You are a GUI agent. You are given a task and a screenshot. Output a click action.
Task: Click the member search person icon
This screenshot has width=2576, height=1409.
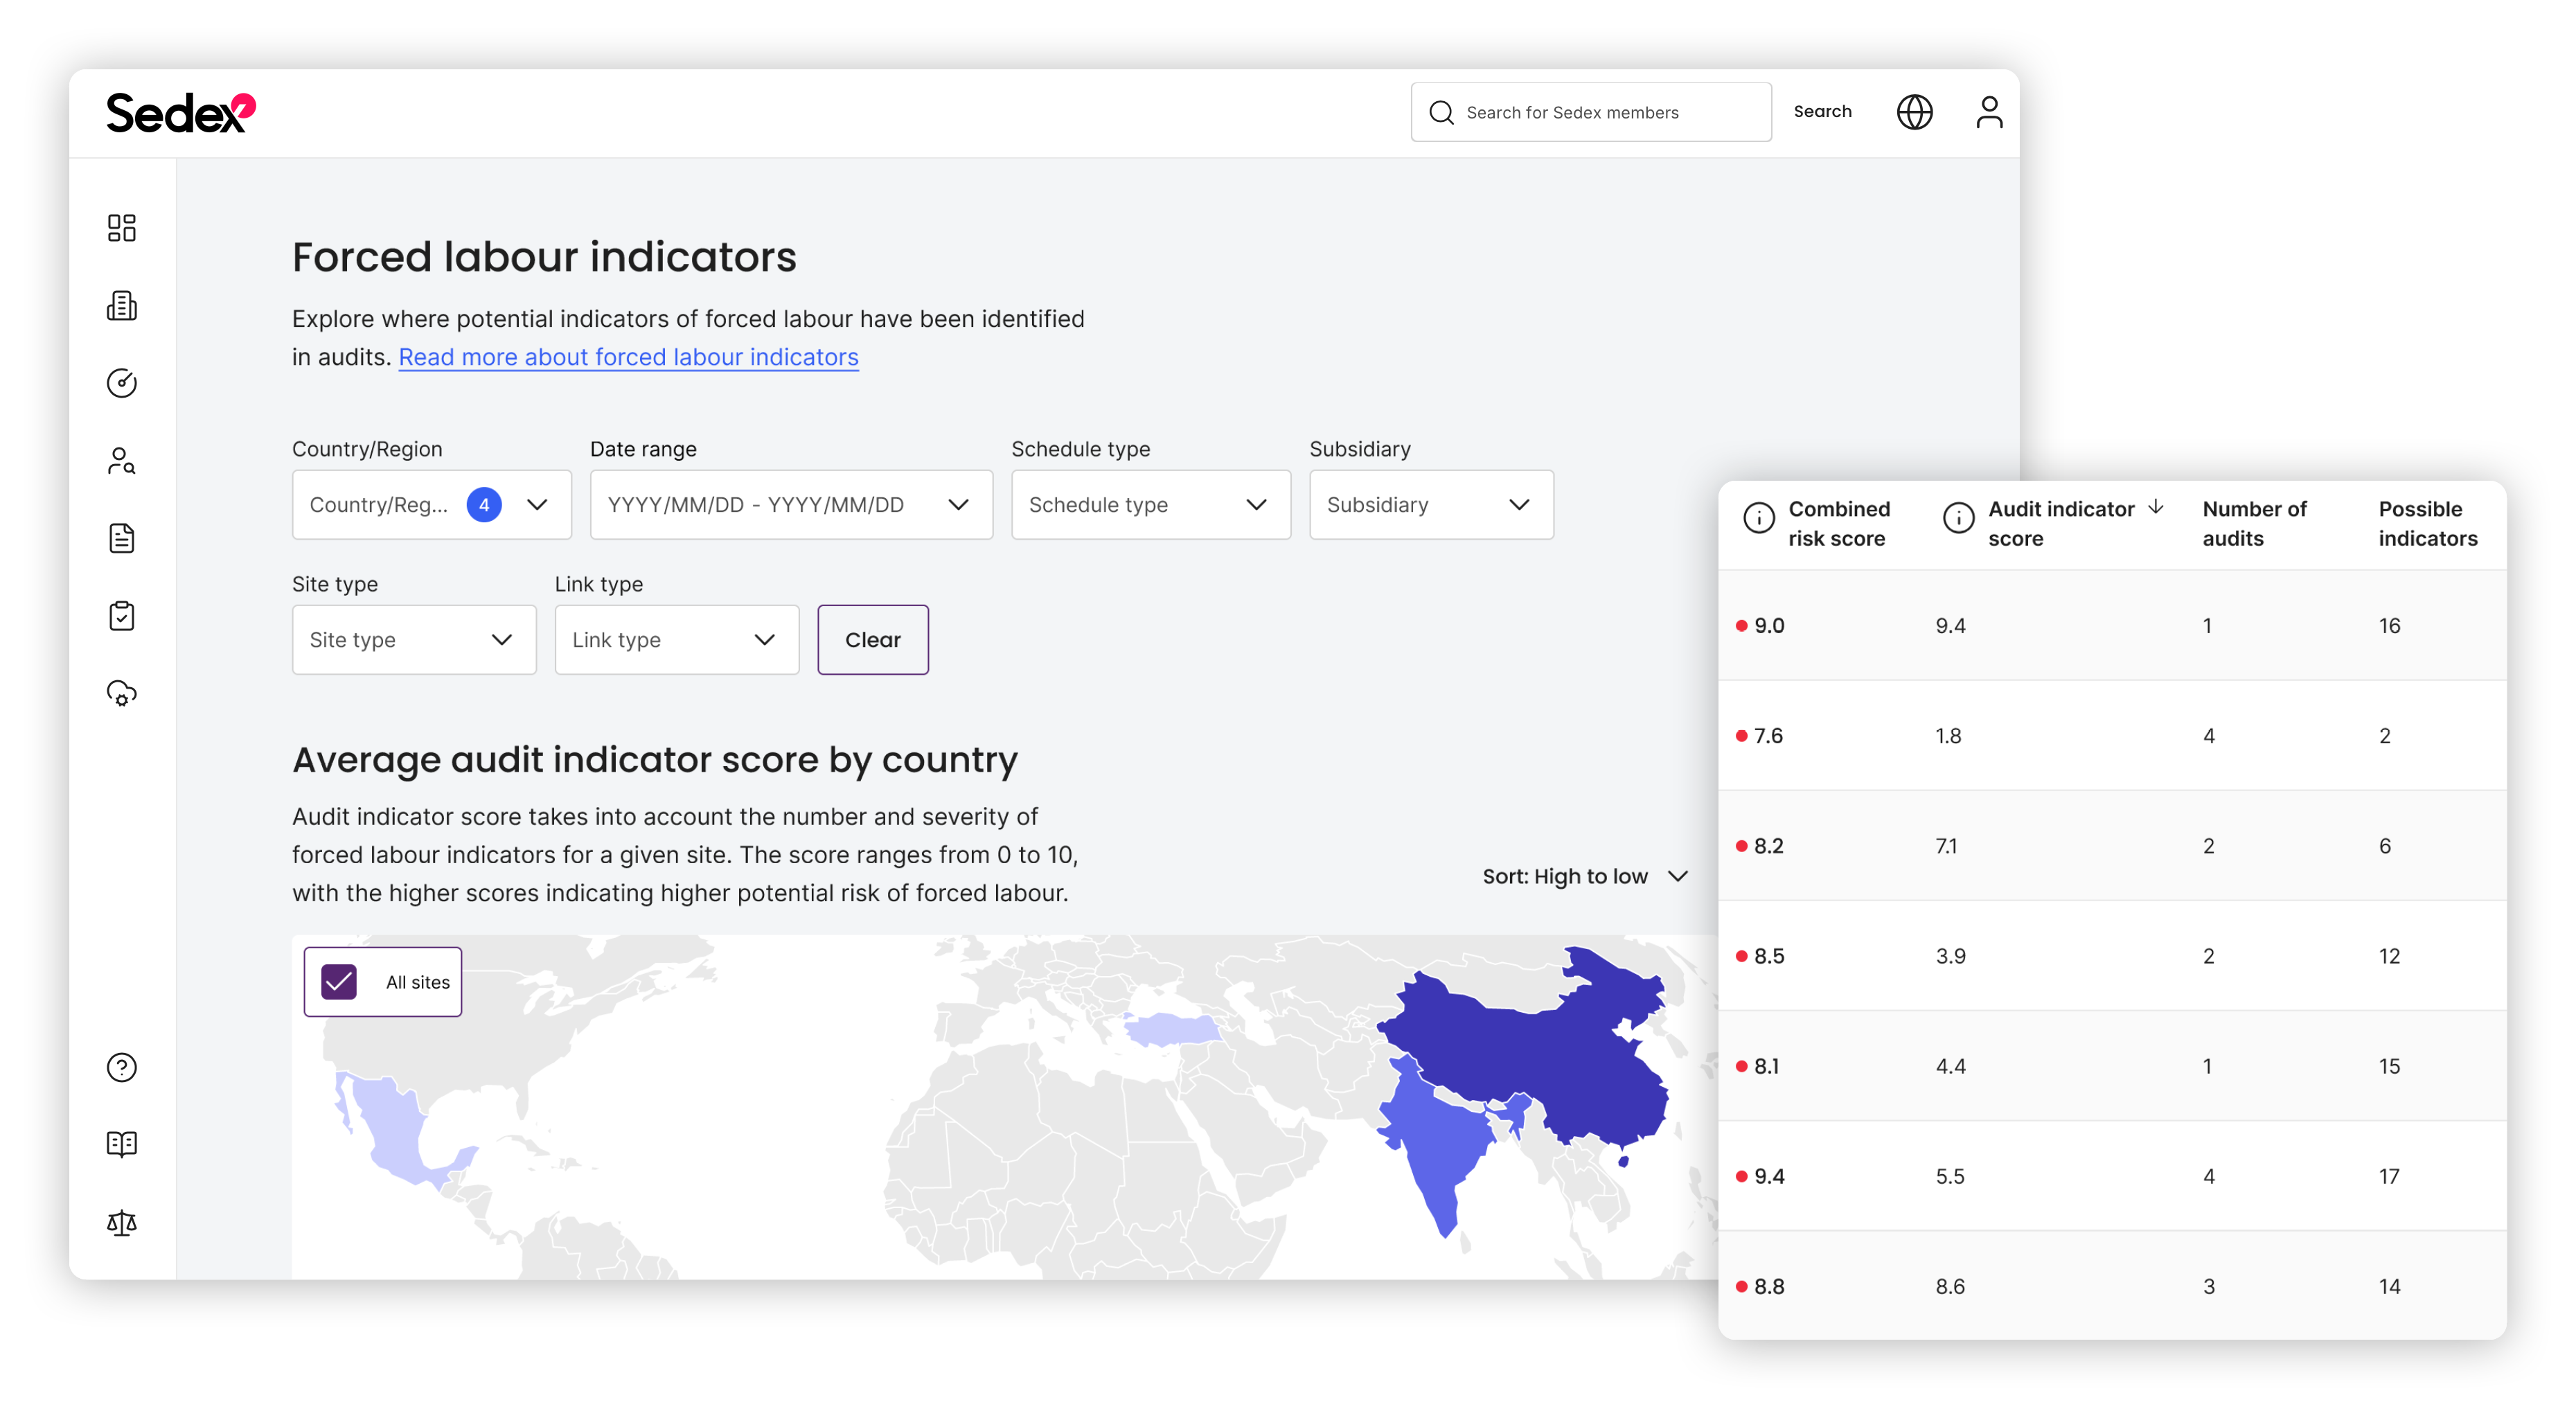[x=121, y=461]
